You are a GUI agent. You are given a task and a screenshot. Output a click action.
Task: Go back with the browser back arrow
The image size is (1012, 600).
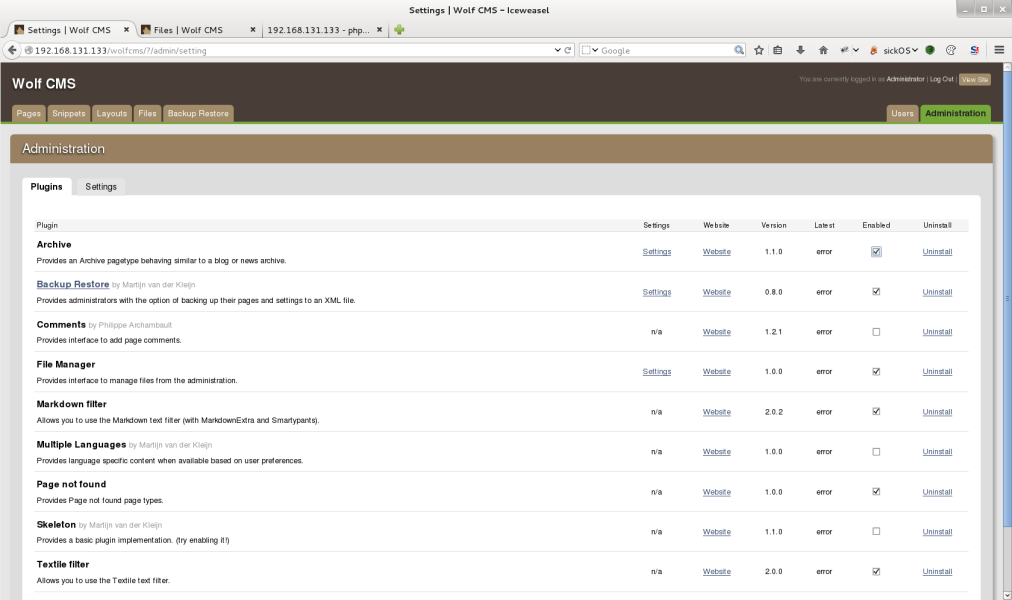click(x=12, y=50)
